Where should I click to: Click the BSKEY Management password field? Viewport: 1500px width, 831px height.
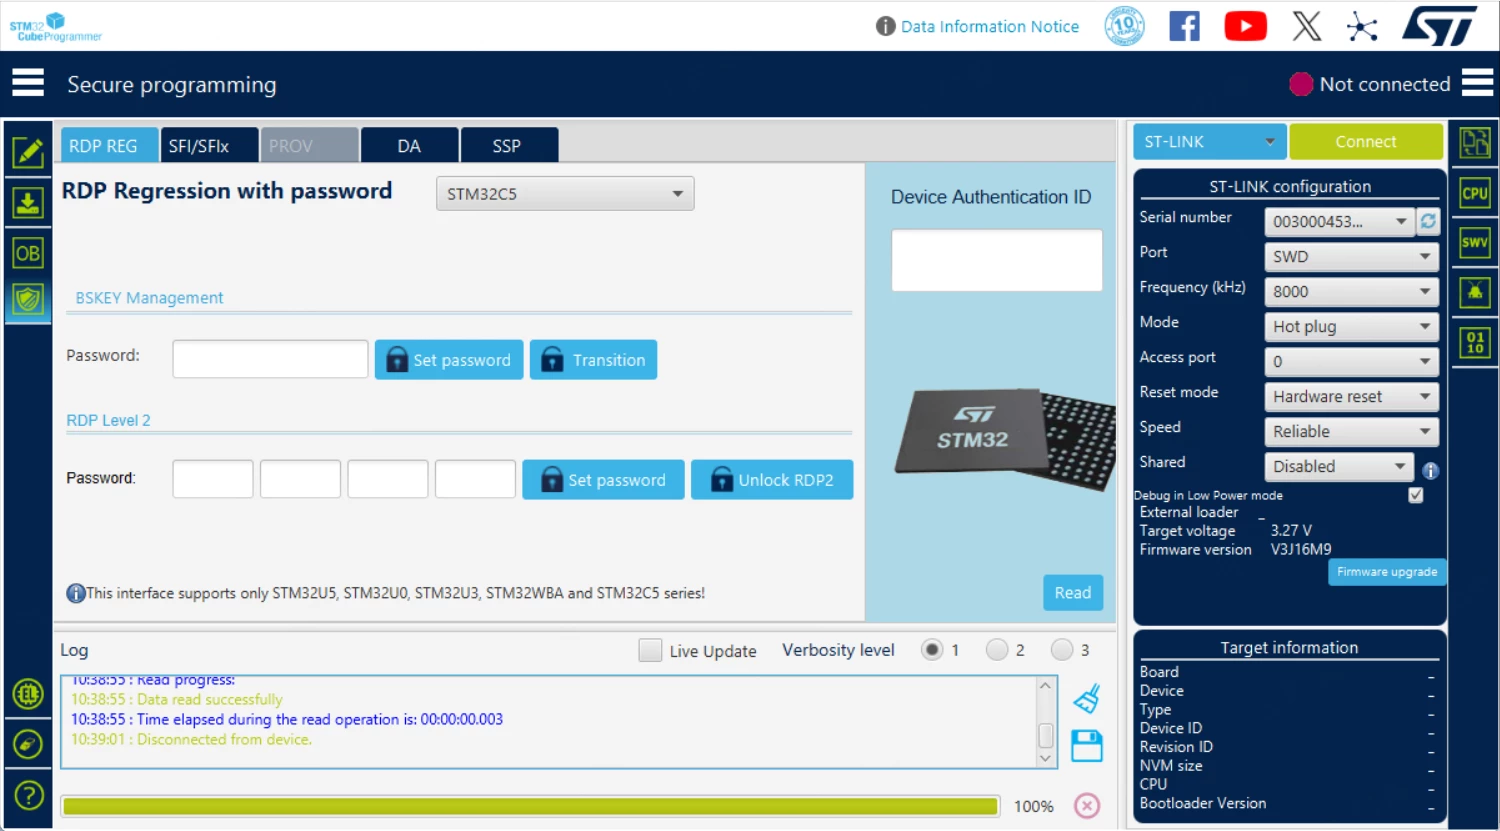(270, 359)
